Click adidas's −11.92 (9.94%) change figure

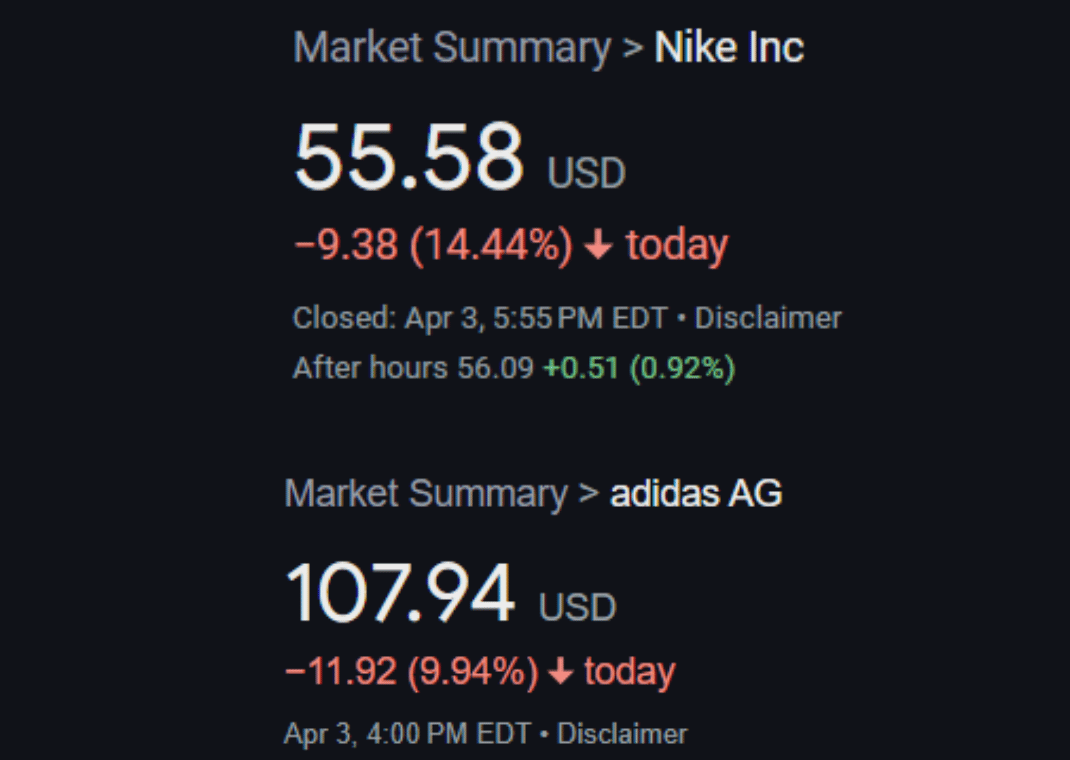[x=411, y=672]
